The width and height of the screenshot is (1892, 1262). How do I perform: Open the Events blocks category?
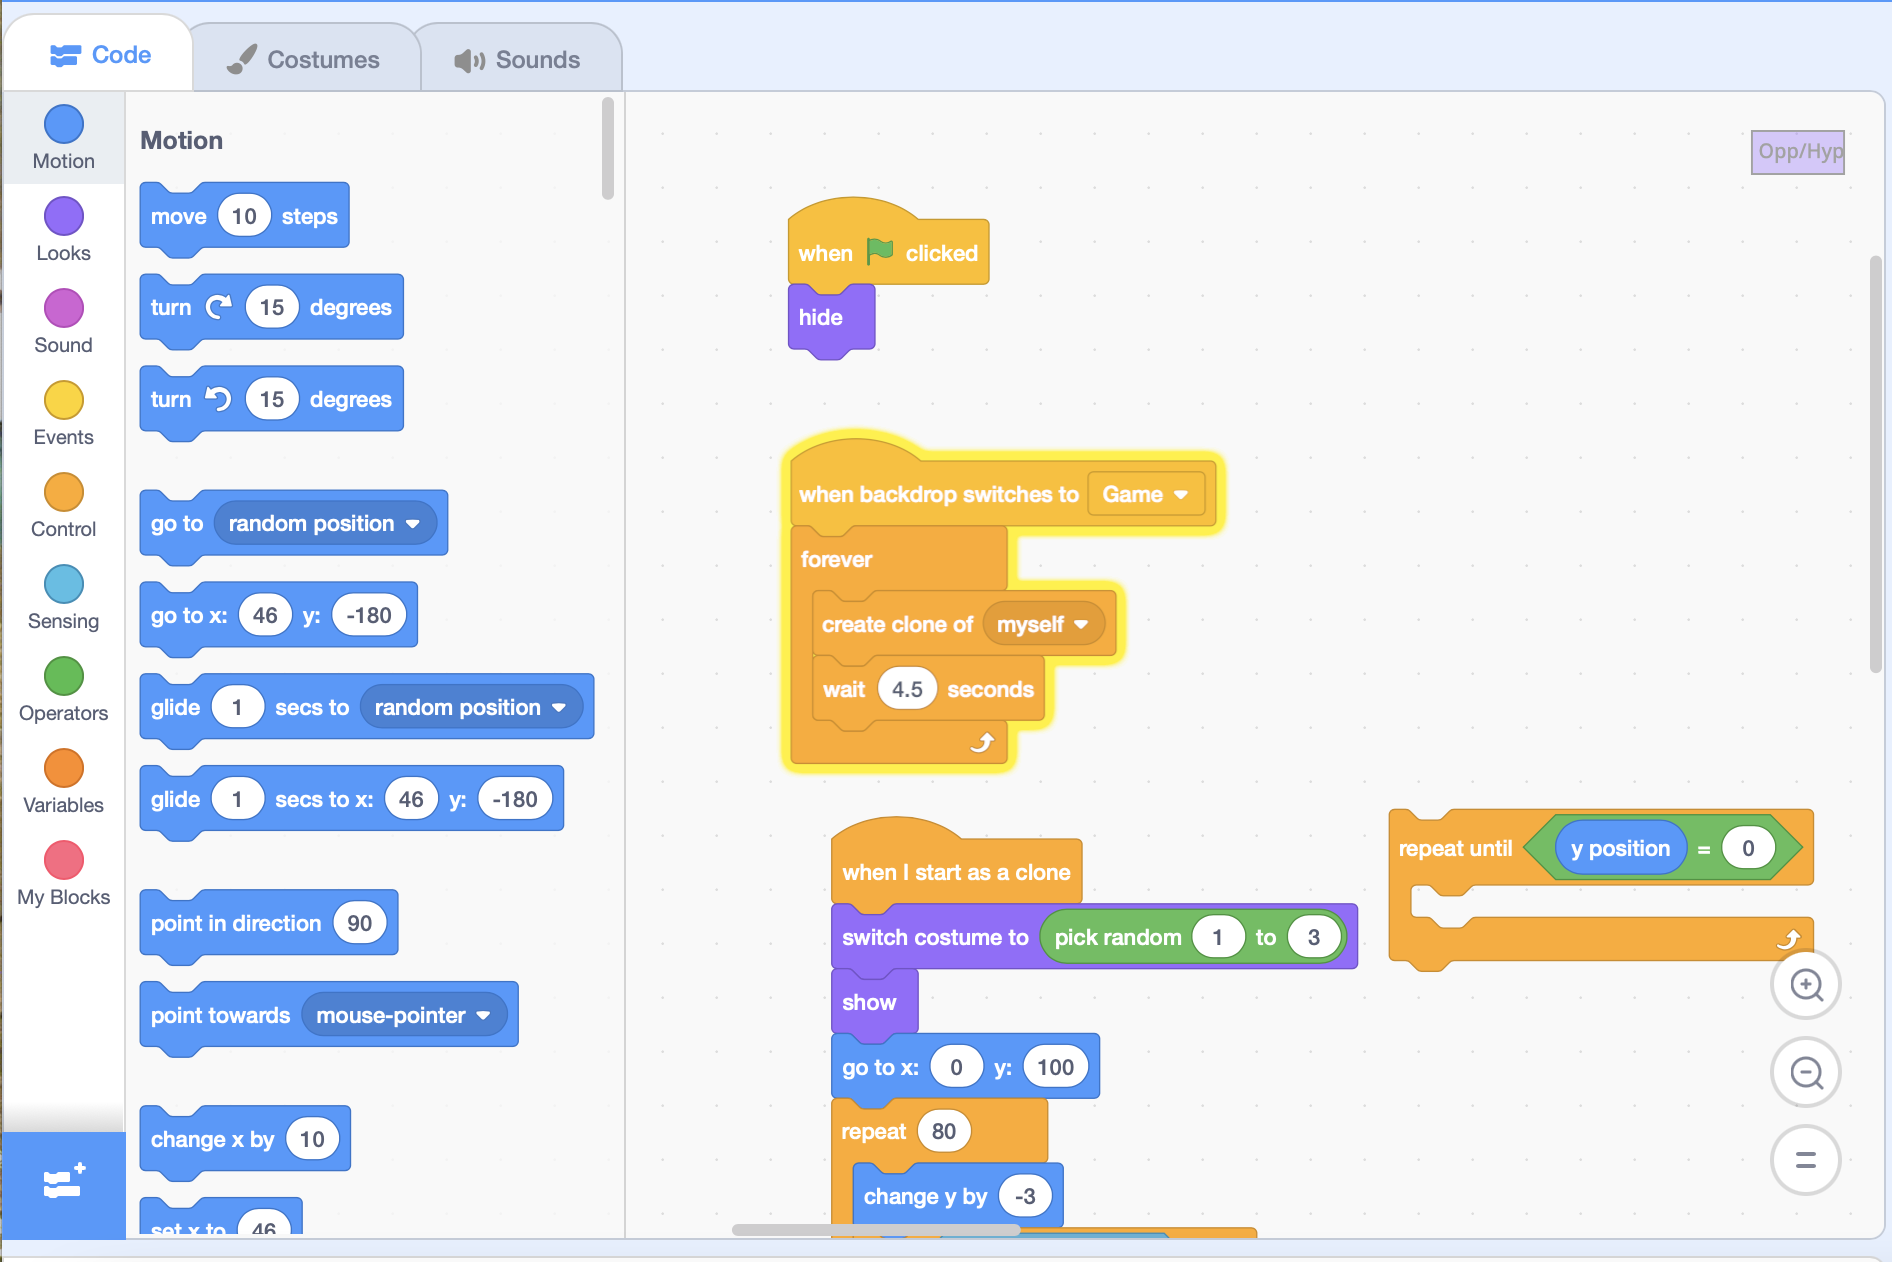click(63, 414)
